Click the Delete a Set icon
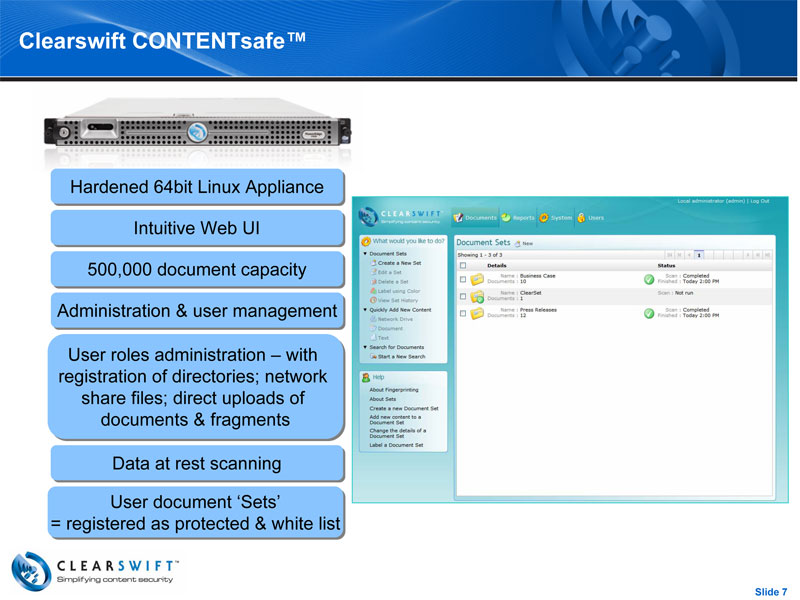Viewport: 800px width, 600px height. 373,282
